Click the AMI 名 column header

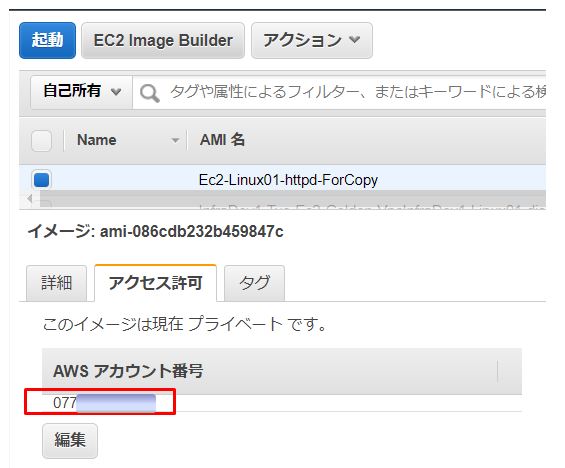(222, 140)
